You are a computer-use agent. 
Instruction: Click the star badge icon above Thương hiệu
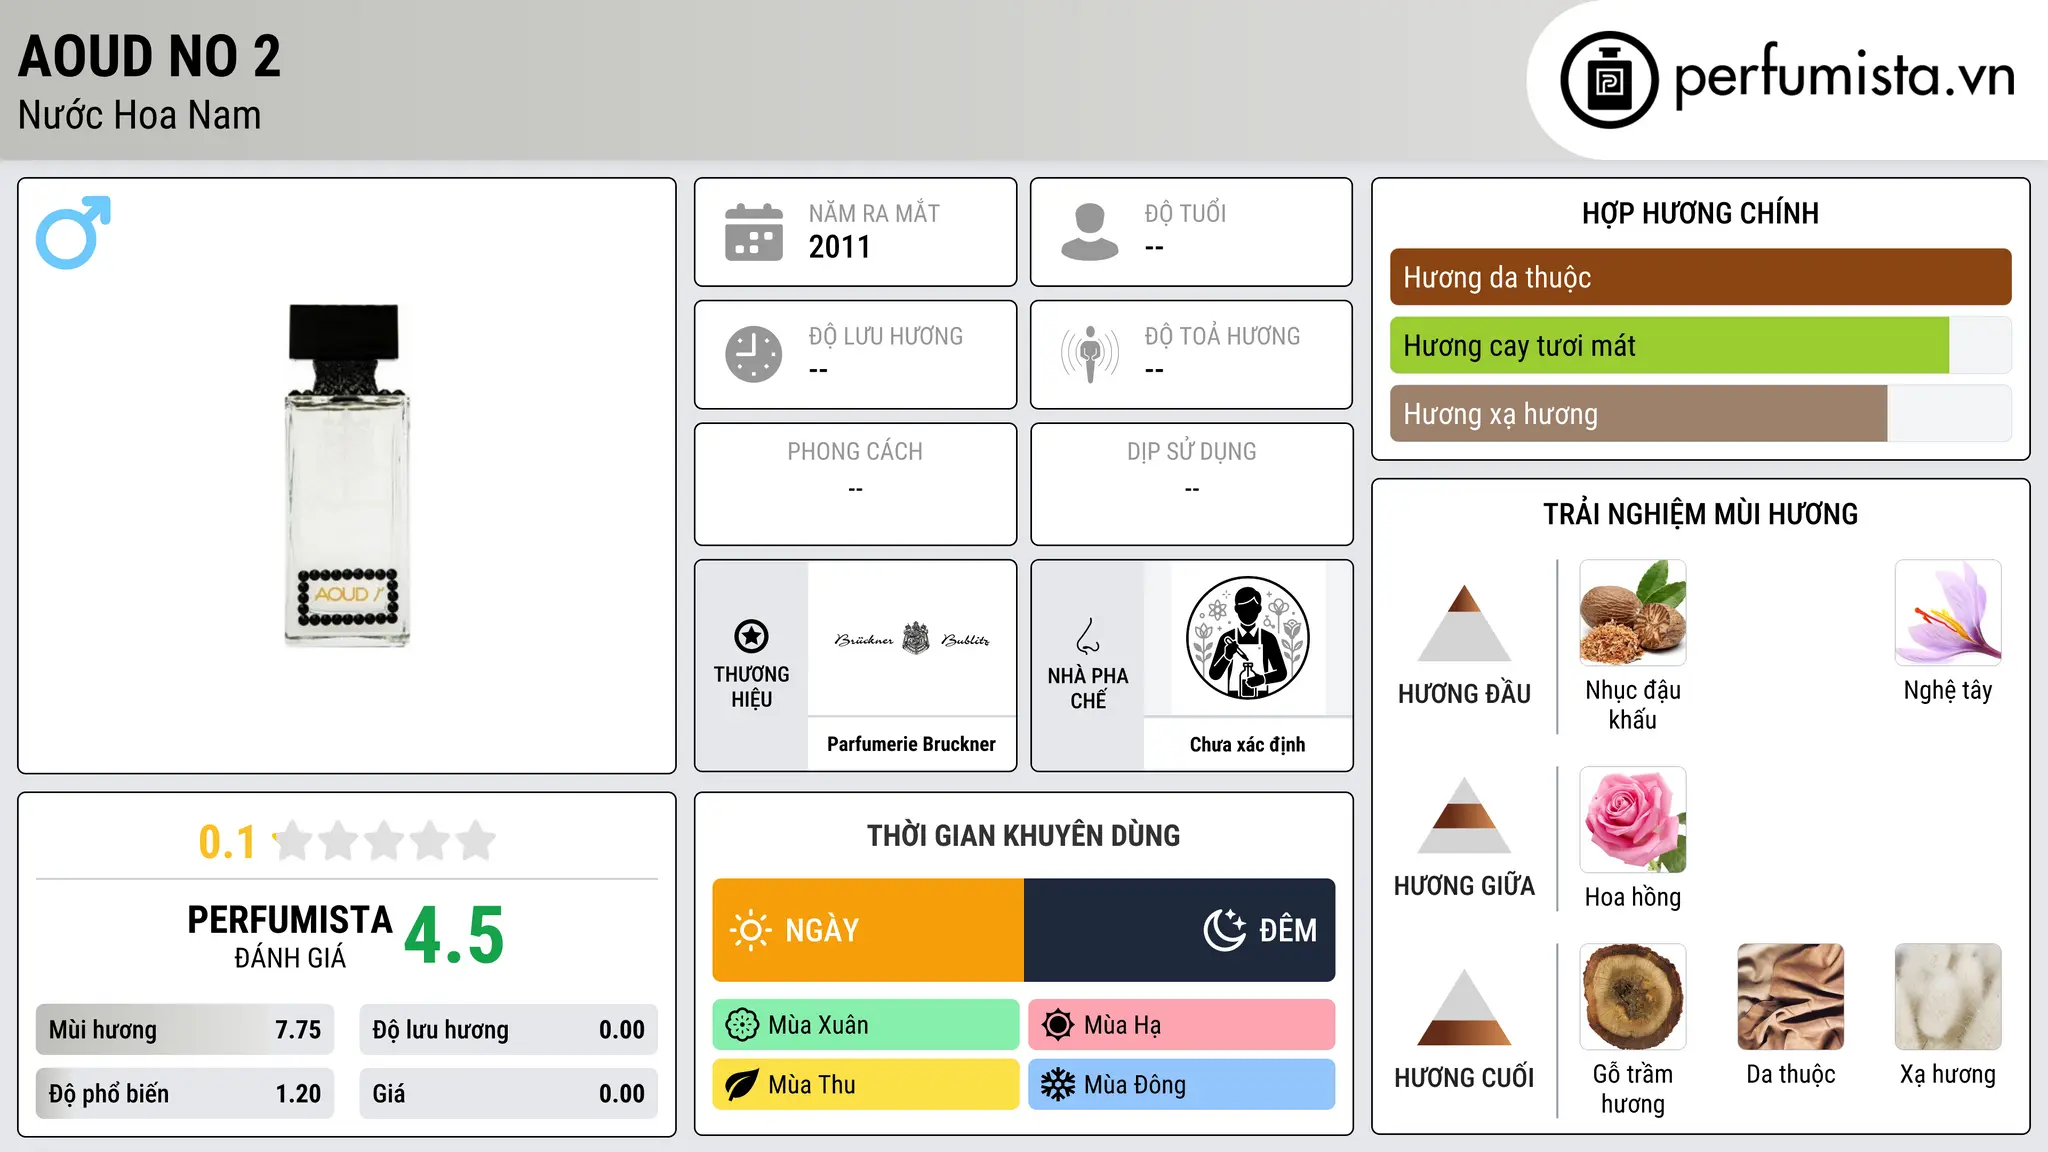(751, 636)
